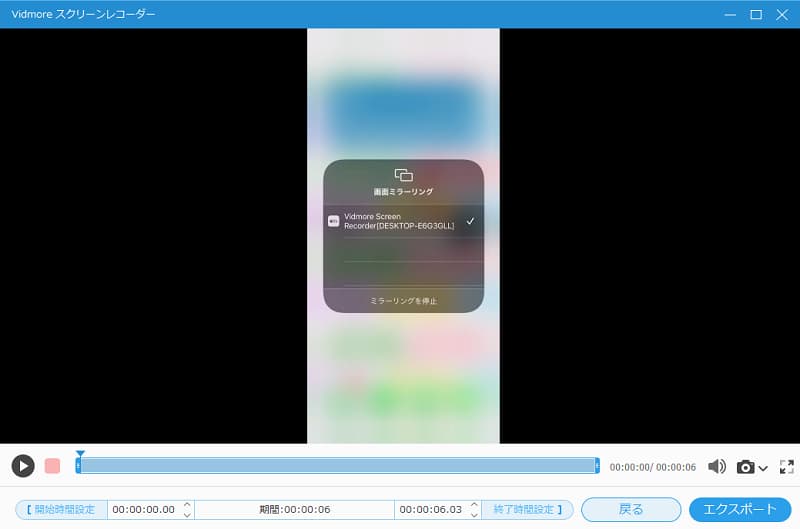Click the 終了時間設定 button
800x529 pixels.
(x=527, y=509)
